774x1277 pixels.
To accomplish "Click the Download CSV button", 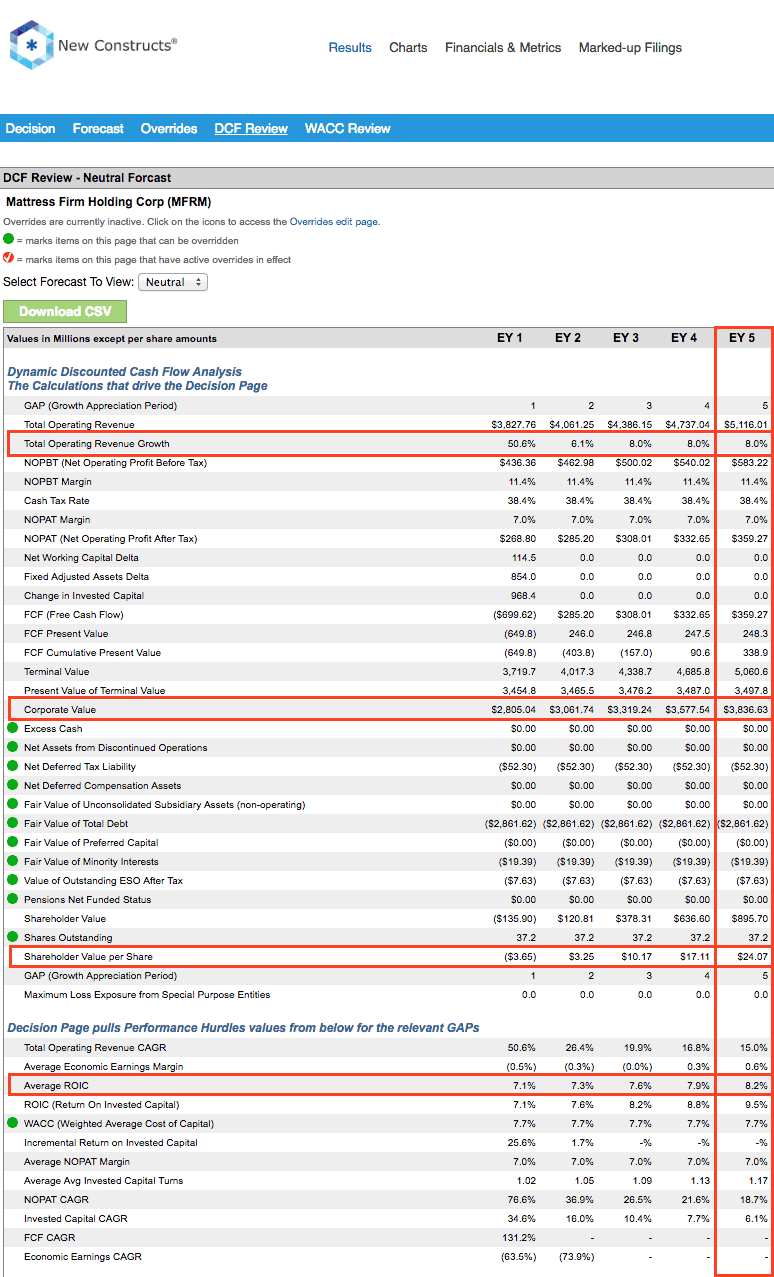I will [65, 311].
